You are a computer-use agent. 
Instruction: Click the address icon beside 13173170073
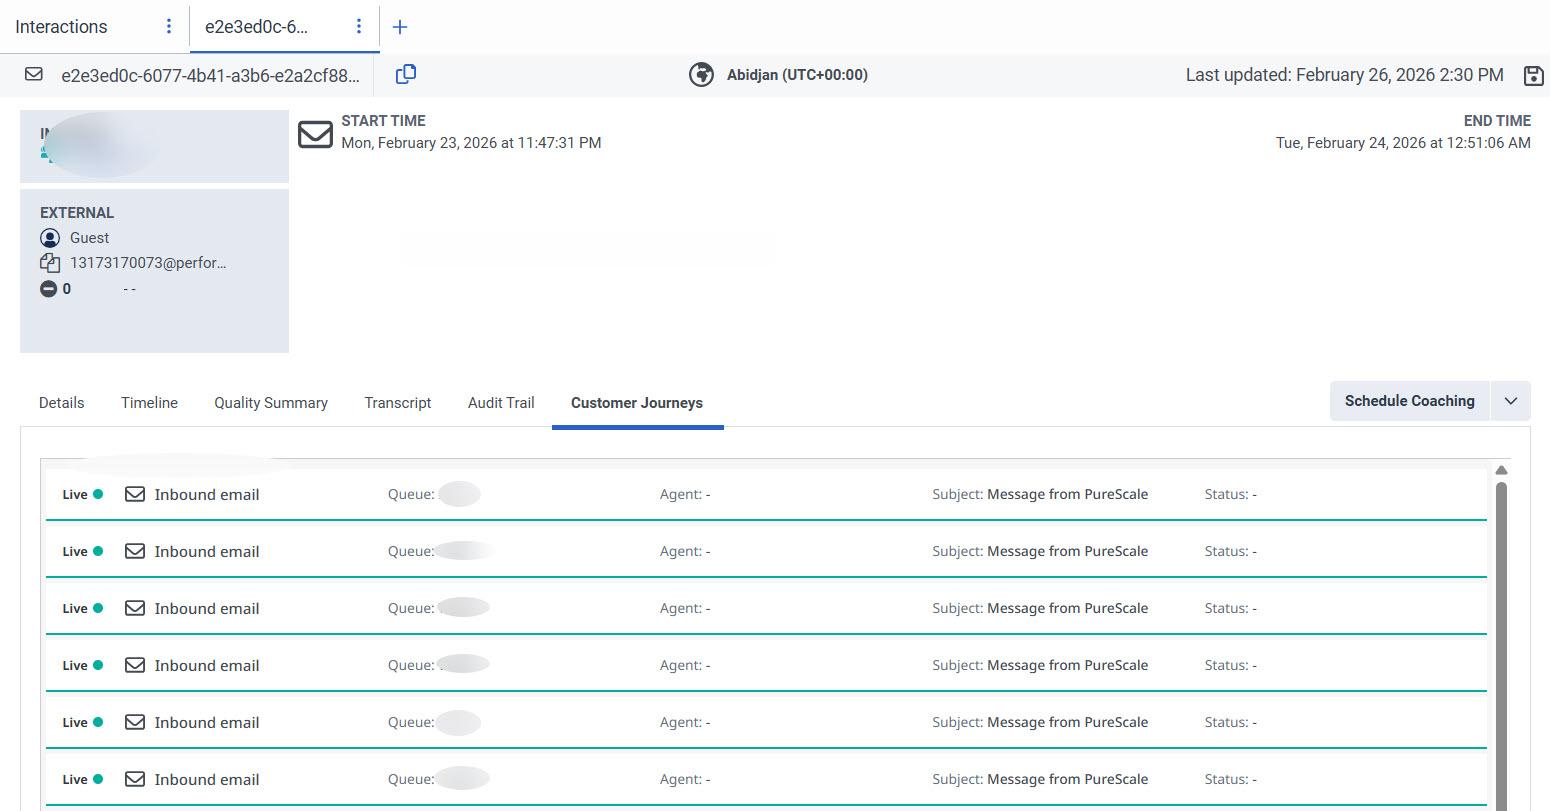tap(50, 262)
